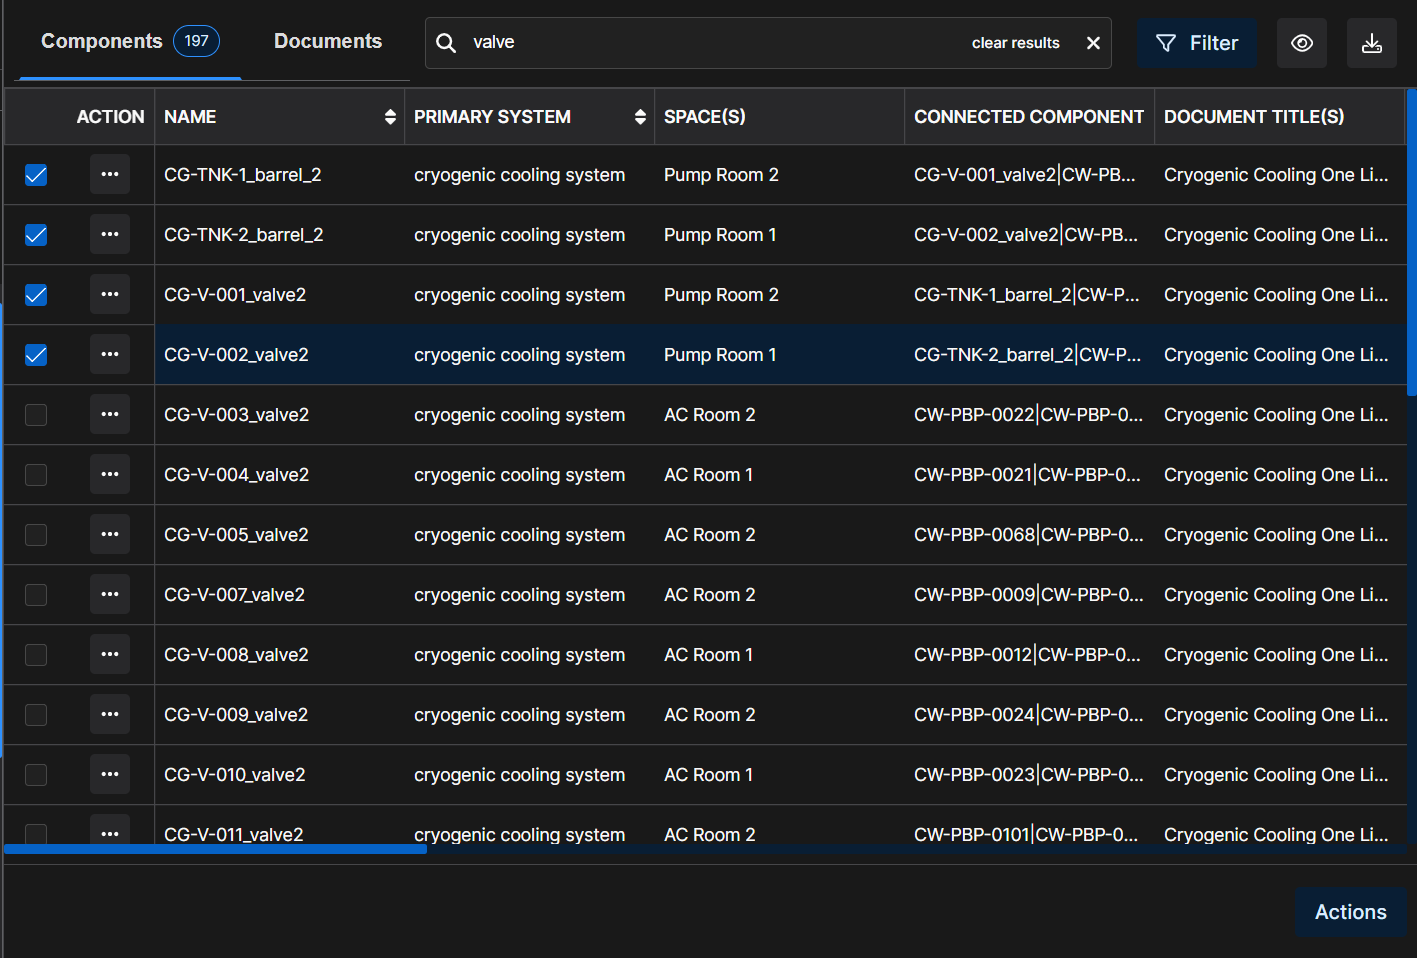Open row actions menu for CG-V-001_valve2

pos(110,294)
